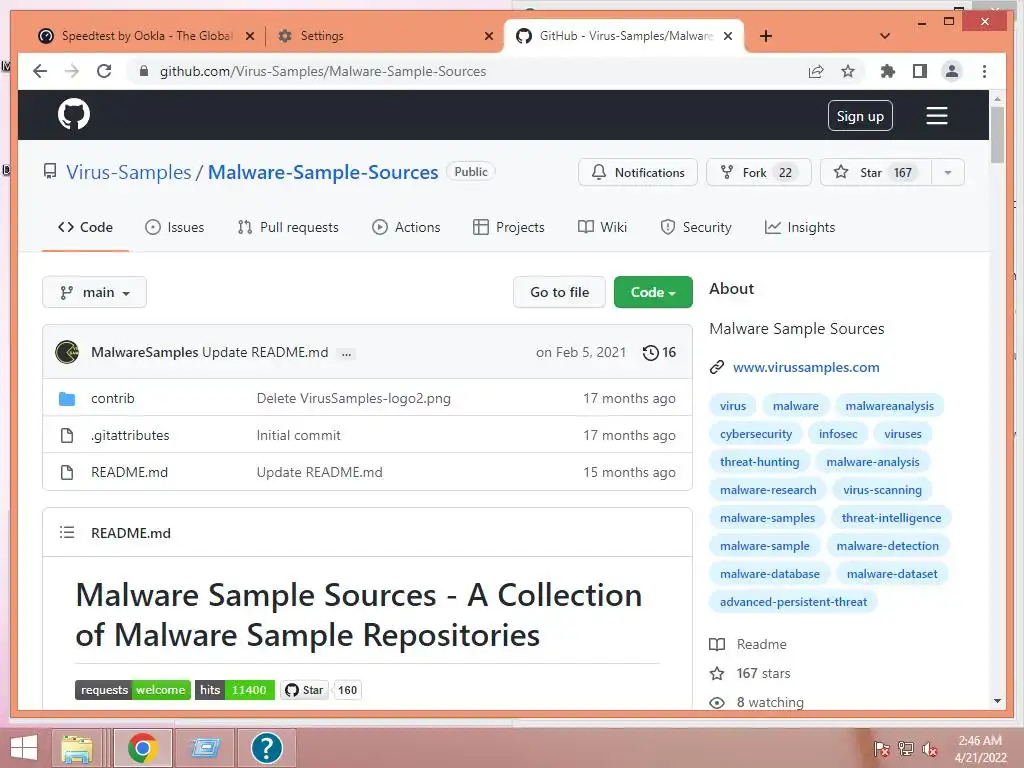The height and width of the screenshot is (768, 1024).
Task: Click the network tray icon
Action: (x=906, y=748)
